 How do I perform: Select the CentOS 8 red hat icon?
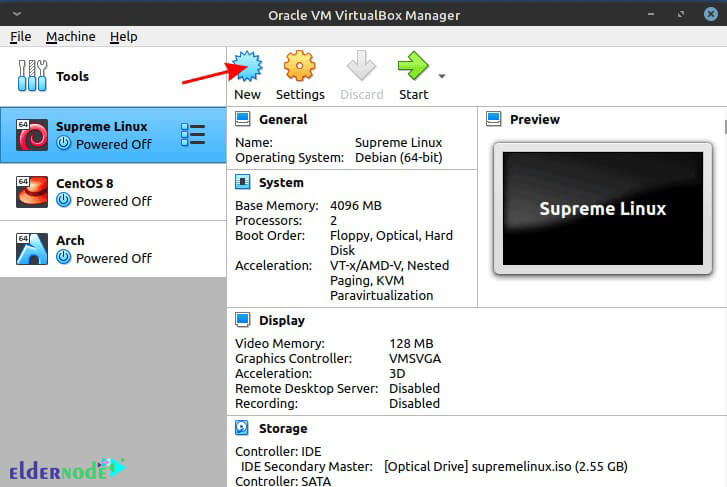point(32,192)
